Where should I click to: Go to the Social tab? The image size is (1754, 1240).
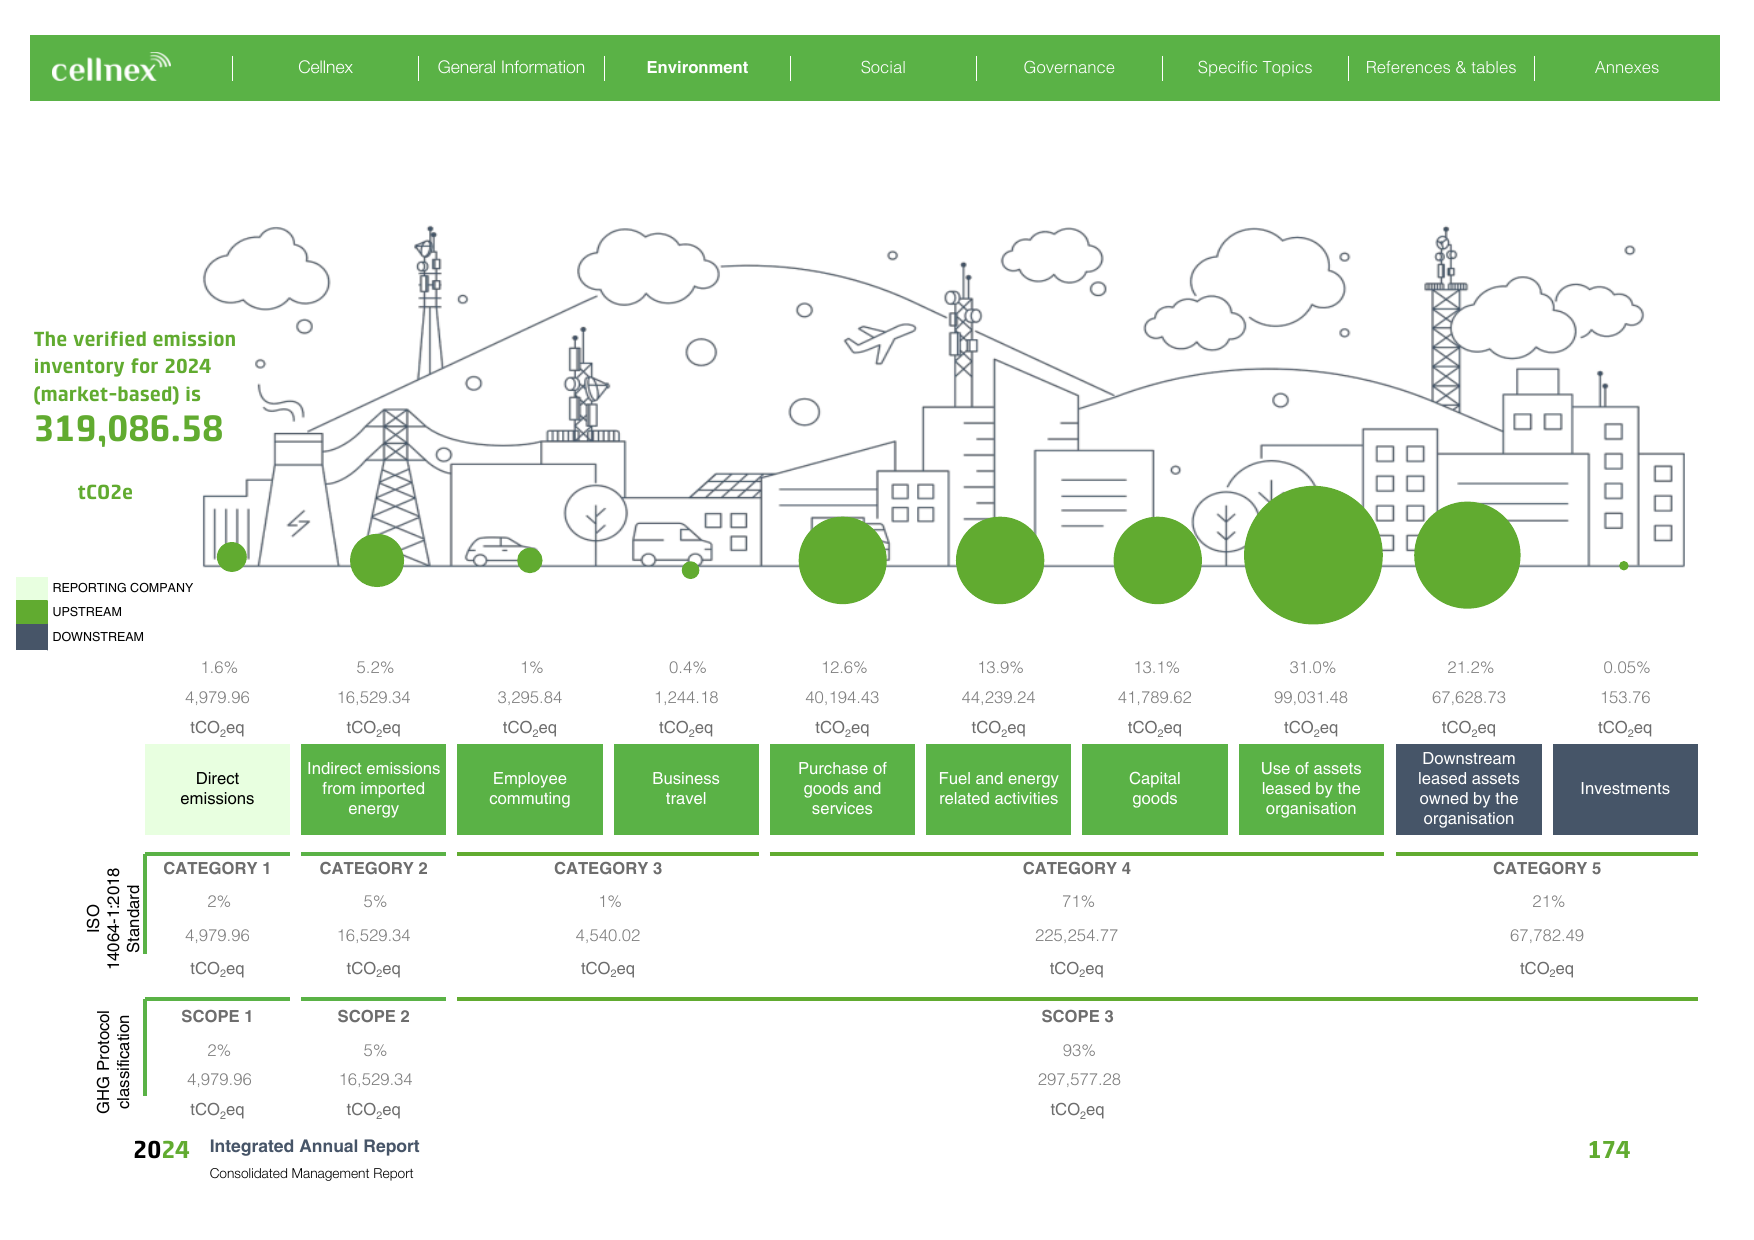(883, 67)
